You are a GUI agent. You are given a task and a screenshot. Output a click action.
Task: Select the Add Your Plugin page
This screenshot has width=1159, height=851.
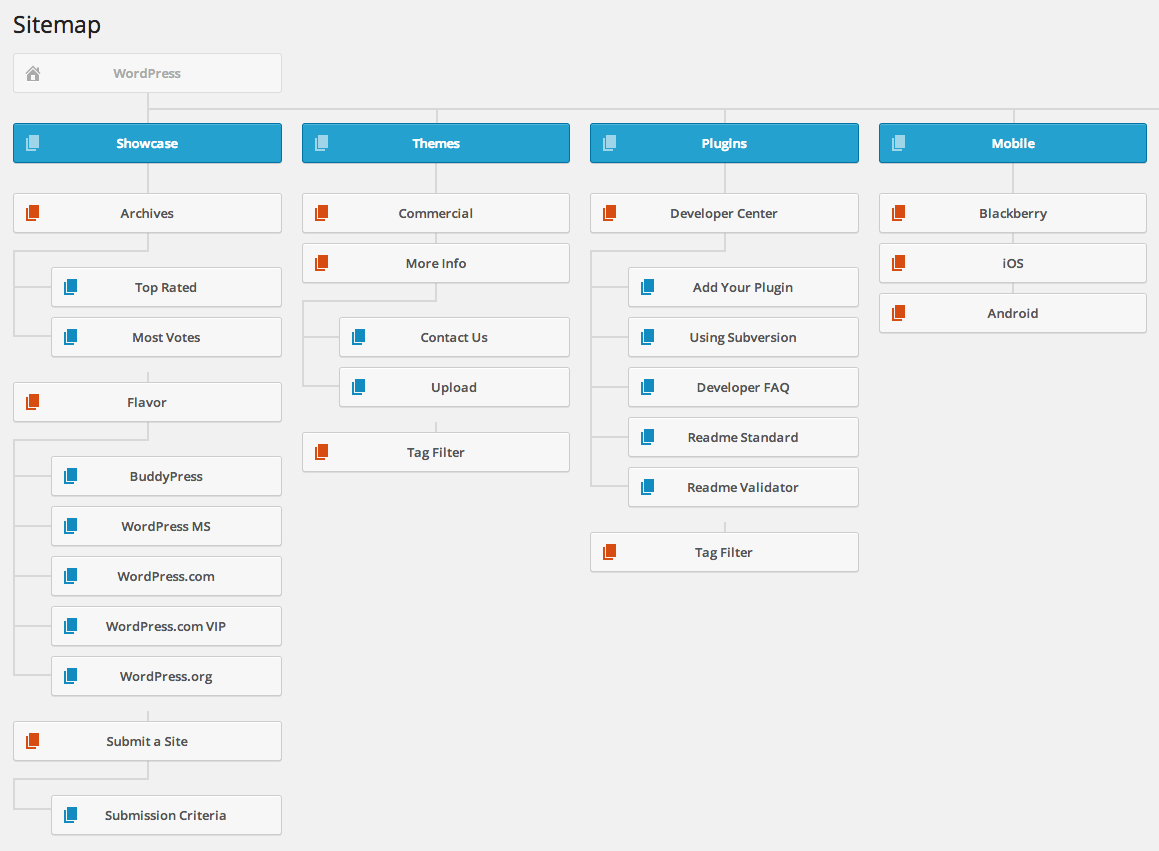coord(744,287)
